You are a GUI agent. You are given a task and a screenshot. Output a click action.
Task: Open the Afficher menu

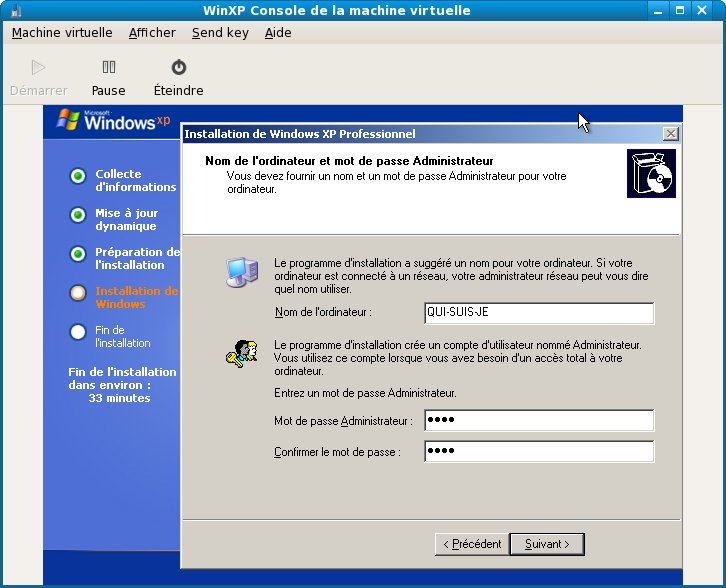[152, 33]
